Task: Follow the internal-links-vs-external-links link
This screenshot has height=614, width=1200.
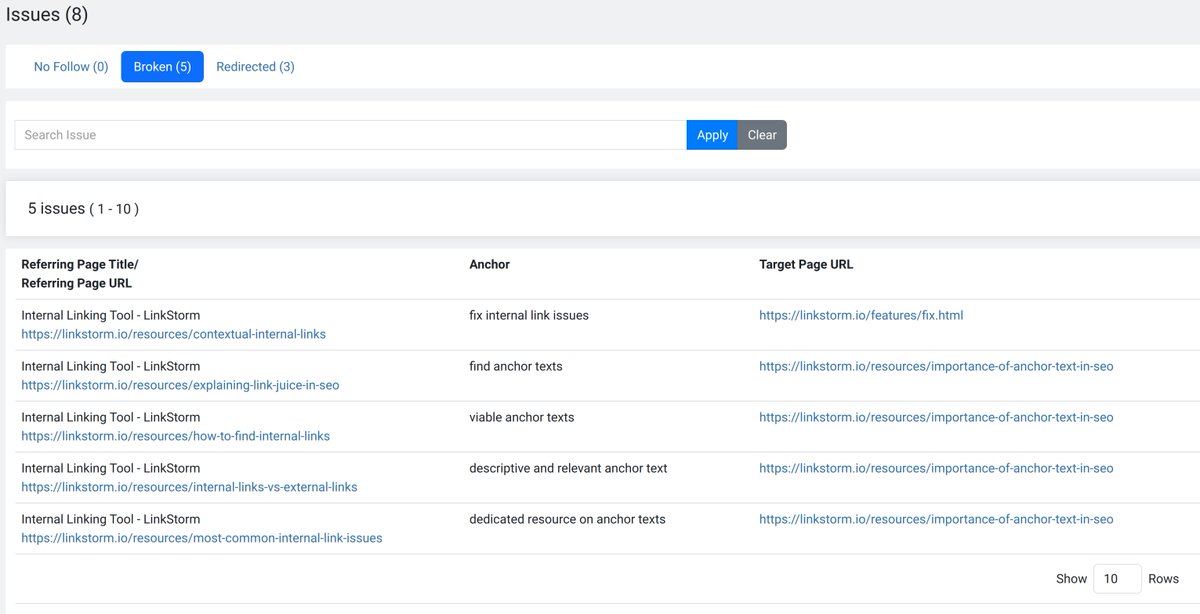Action: (188, 486)
